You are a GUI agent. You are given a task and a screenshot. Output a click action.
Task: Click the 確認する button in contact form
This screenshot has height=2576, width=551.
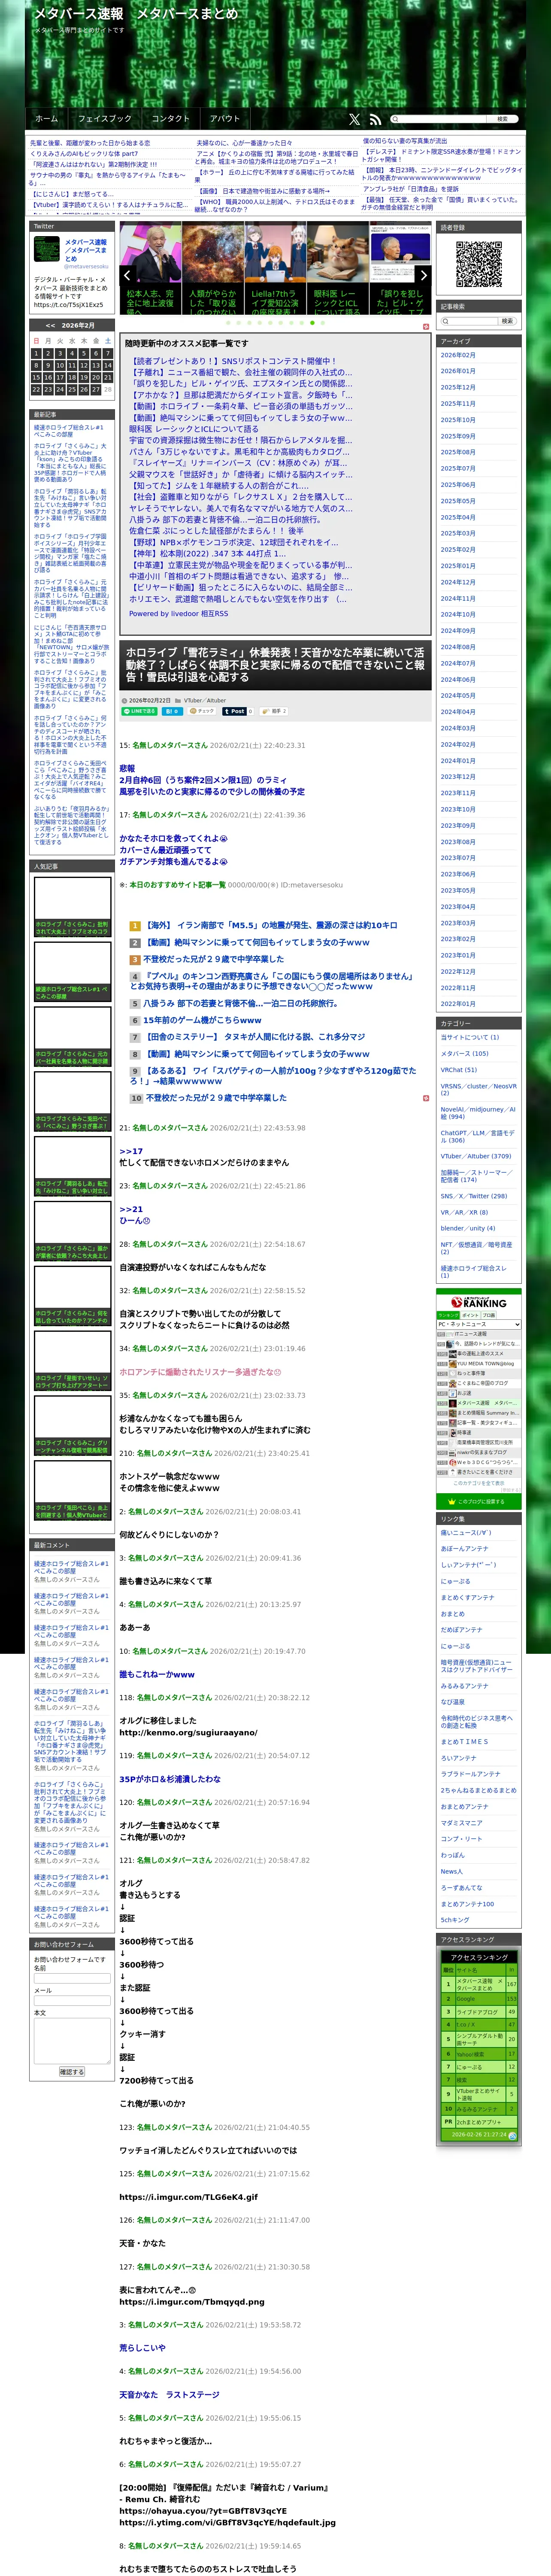click(72, 2072)
